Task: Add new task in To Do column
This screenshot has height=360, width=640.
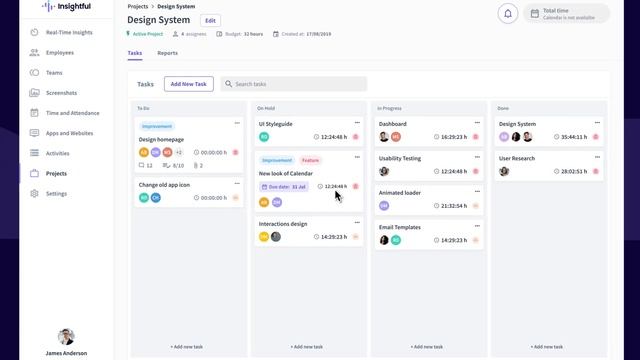Action: (x=187, y=347)
